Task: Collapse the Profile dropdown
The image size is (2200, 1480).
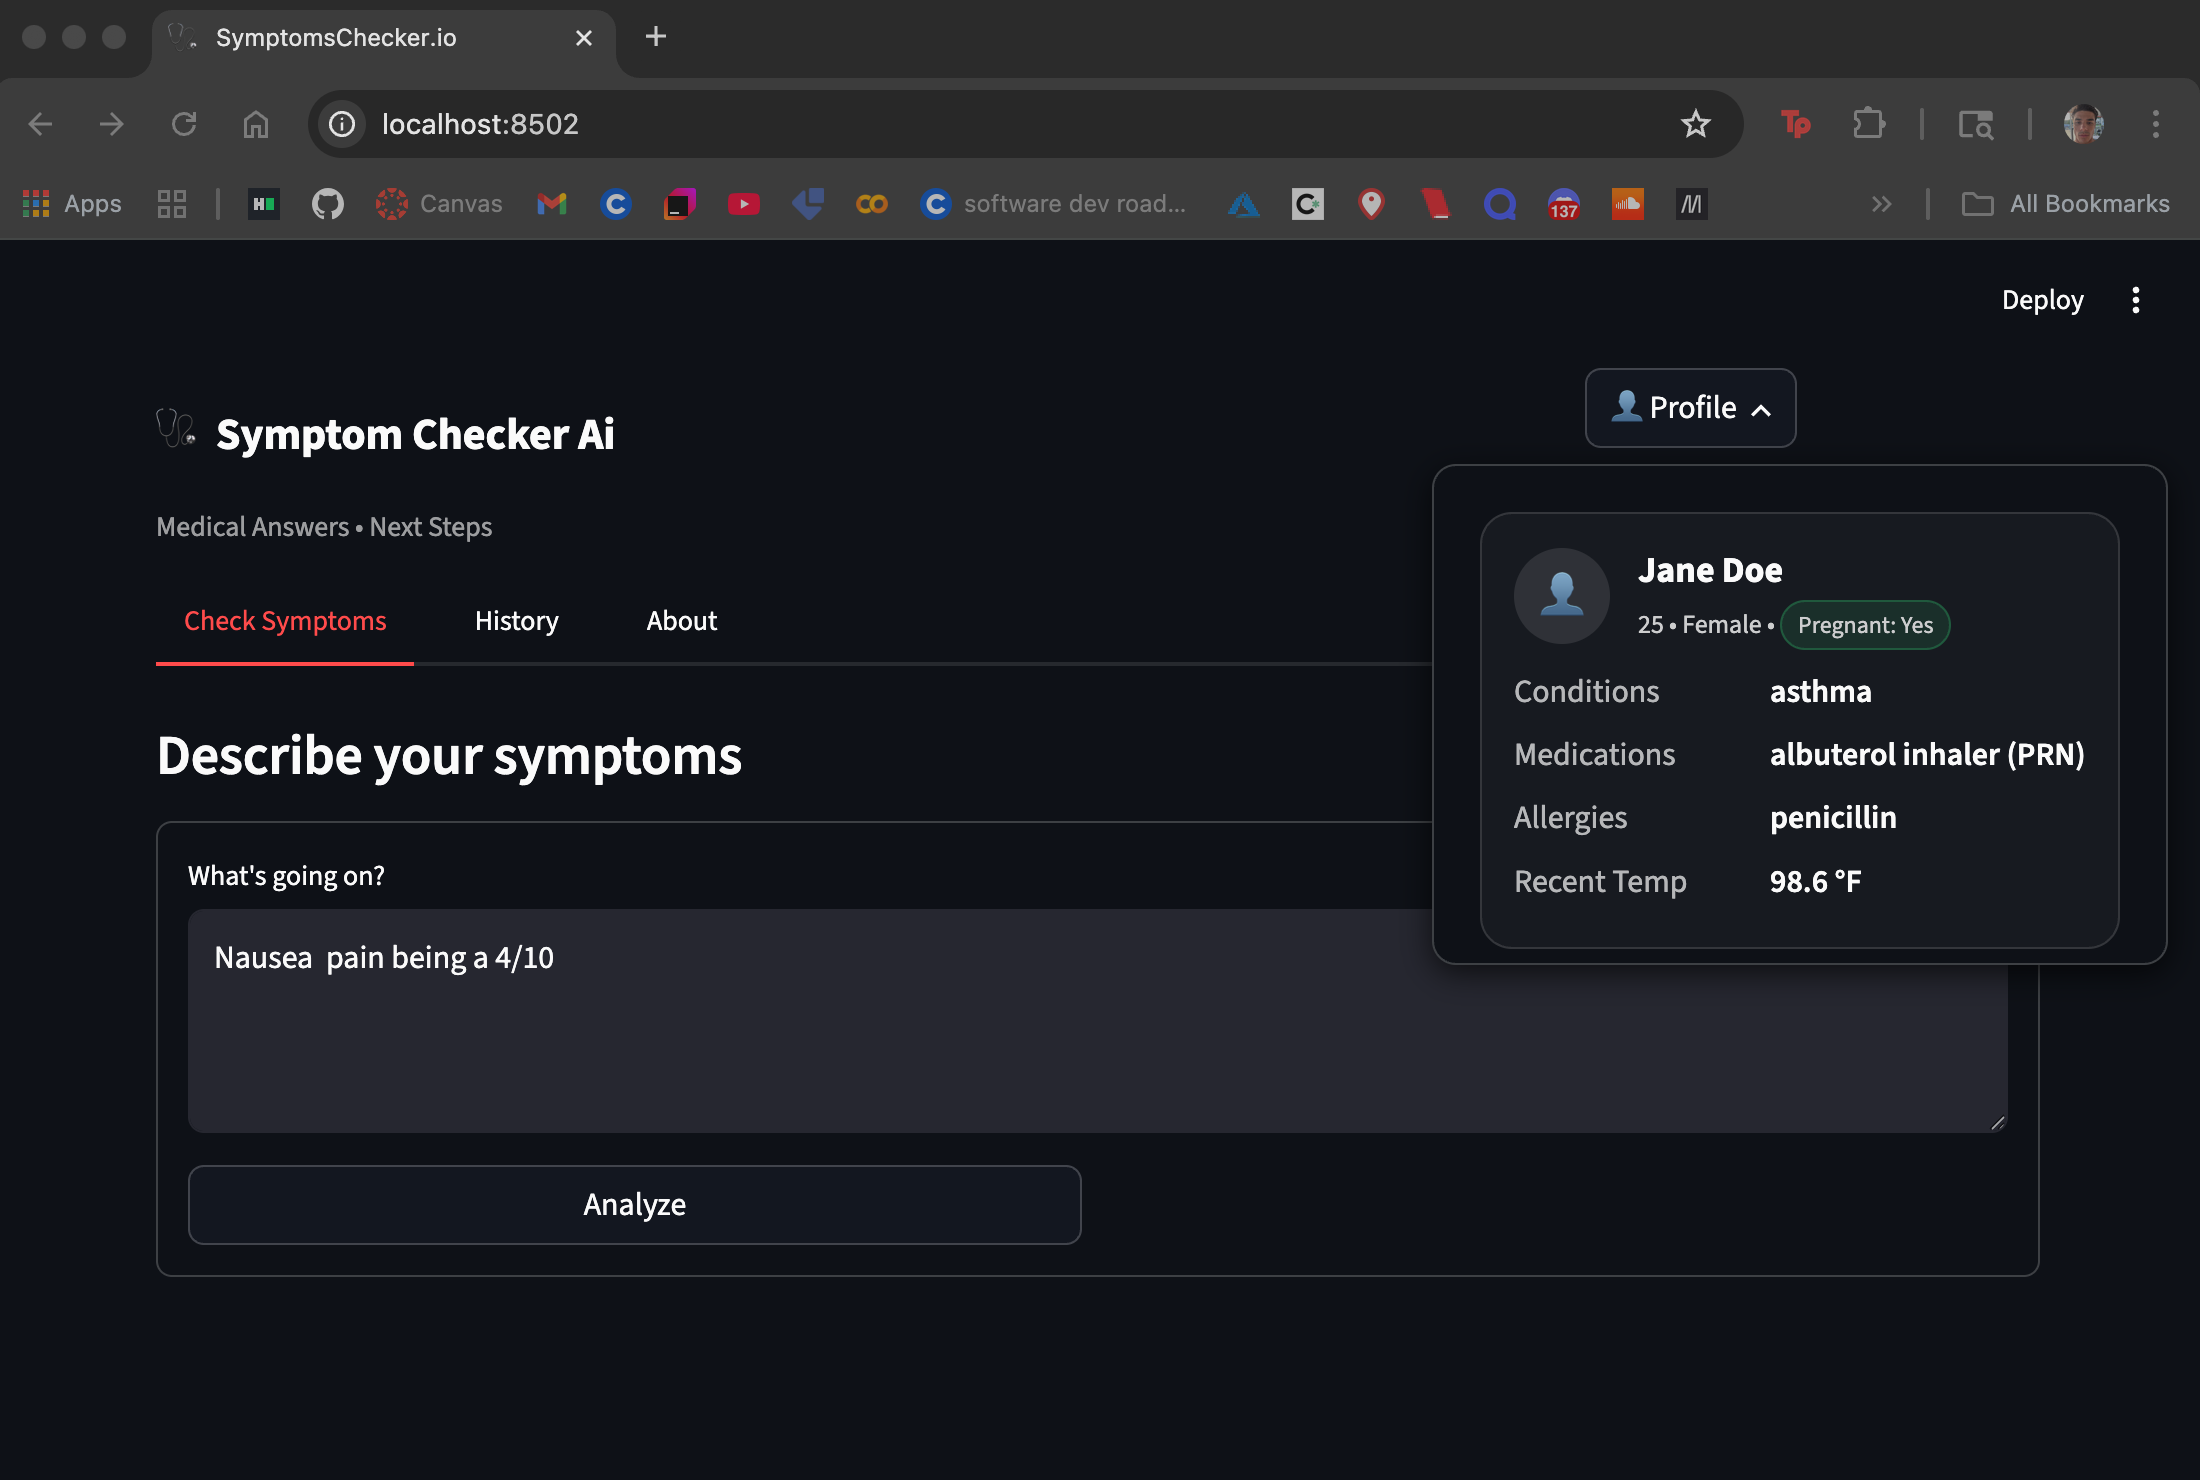Action: pos(1690,408)
